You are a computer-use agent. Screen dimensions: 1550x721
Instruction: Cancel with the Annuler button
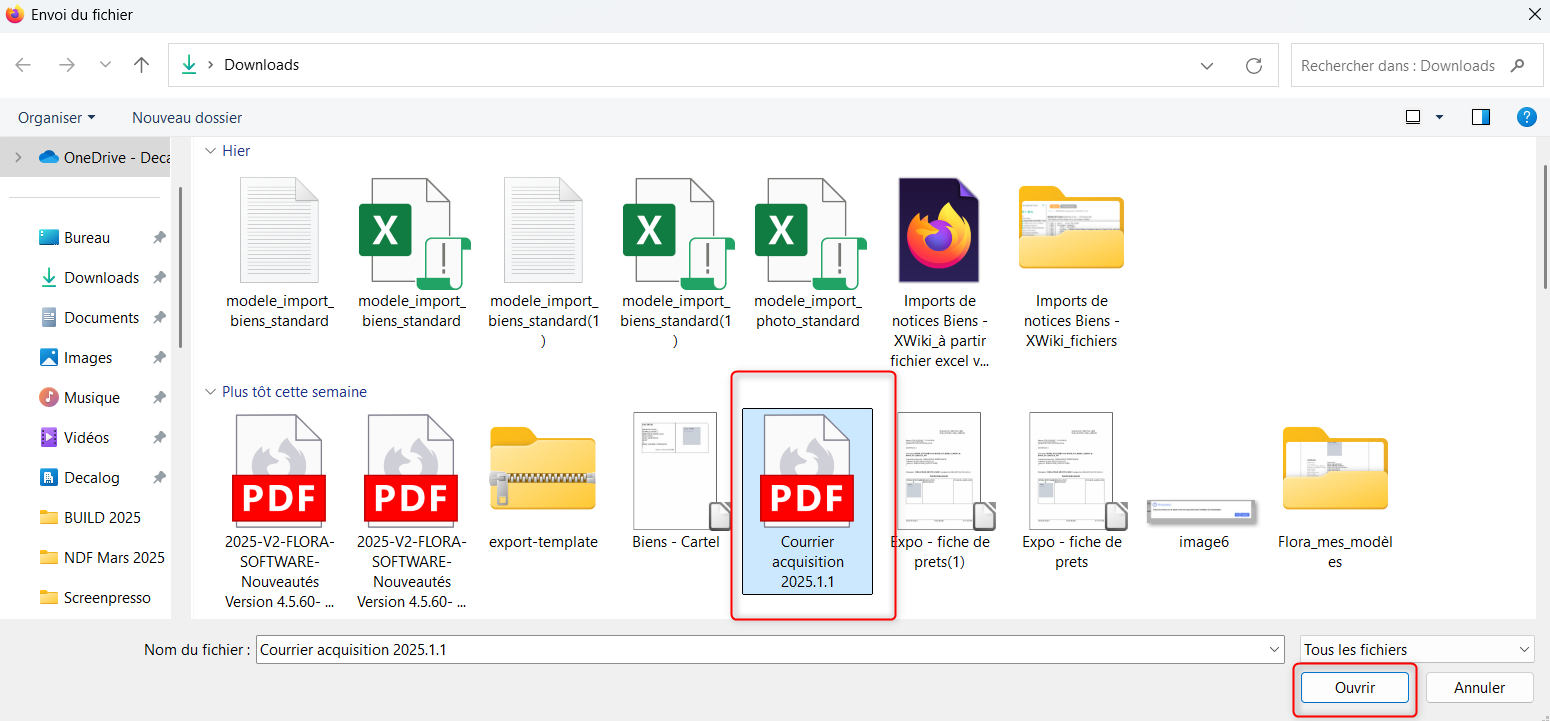(1479, 688)
